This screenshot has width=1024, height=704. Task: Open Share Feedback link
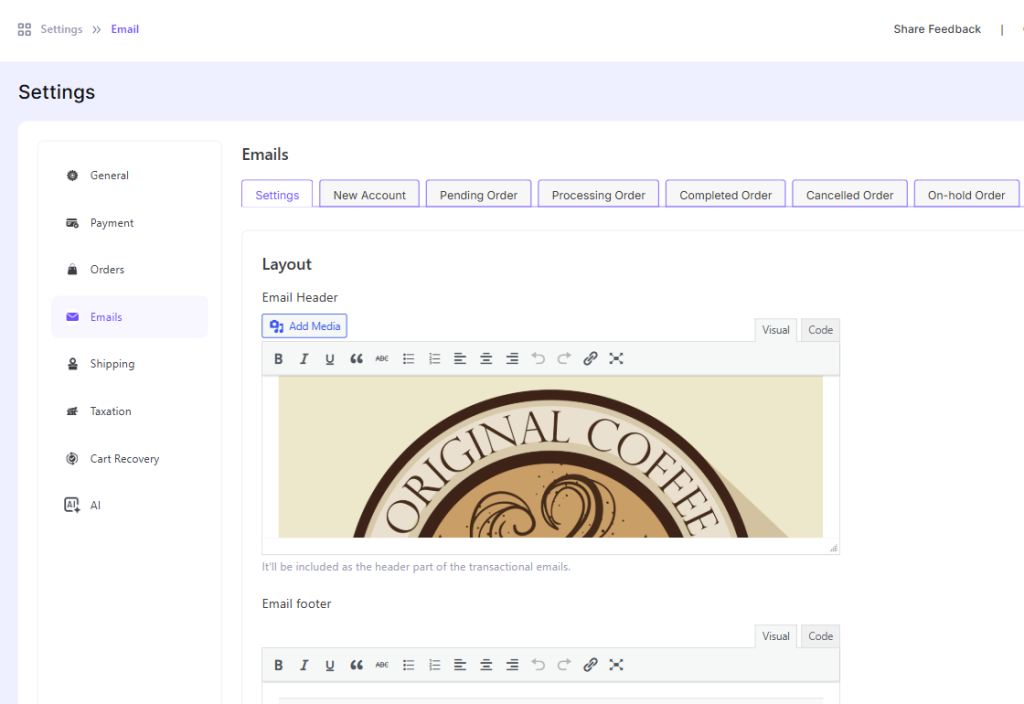click(x=937, y=29)
